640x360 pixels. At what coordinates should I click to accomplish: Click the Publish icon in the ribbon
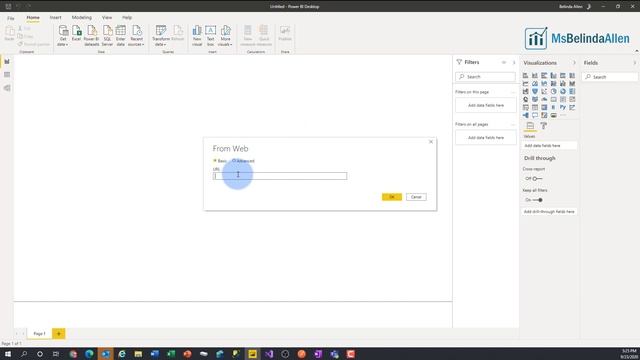285,33
